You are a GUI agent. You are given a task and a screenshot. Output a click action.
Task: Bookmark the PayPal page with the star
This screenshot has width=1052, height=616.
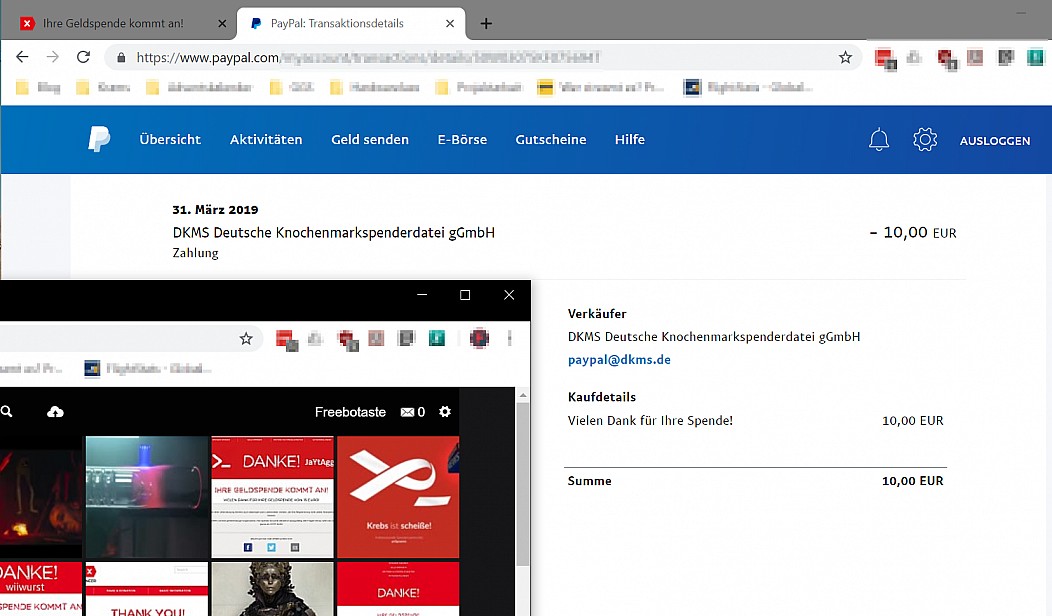[845, 58]
